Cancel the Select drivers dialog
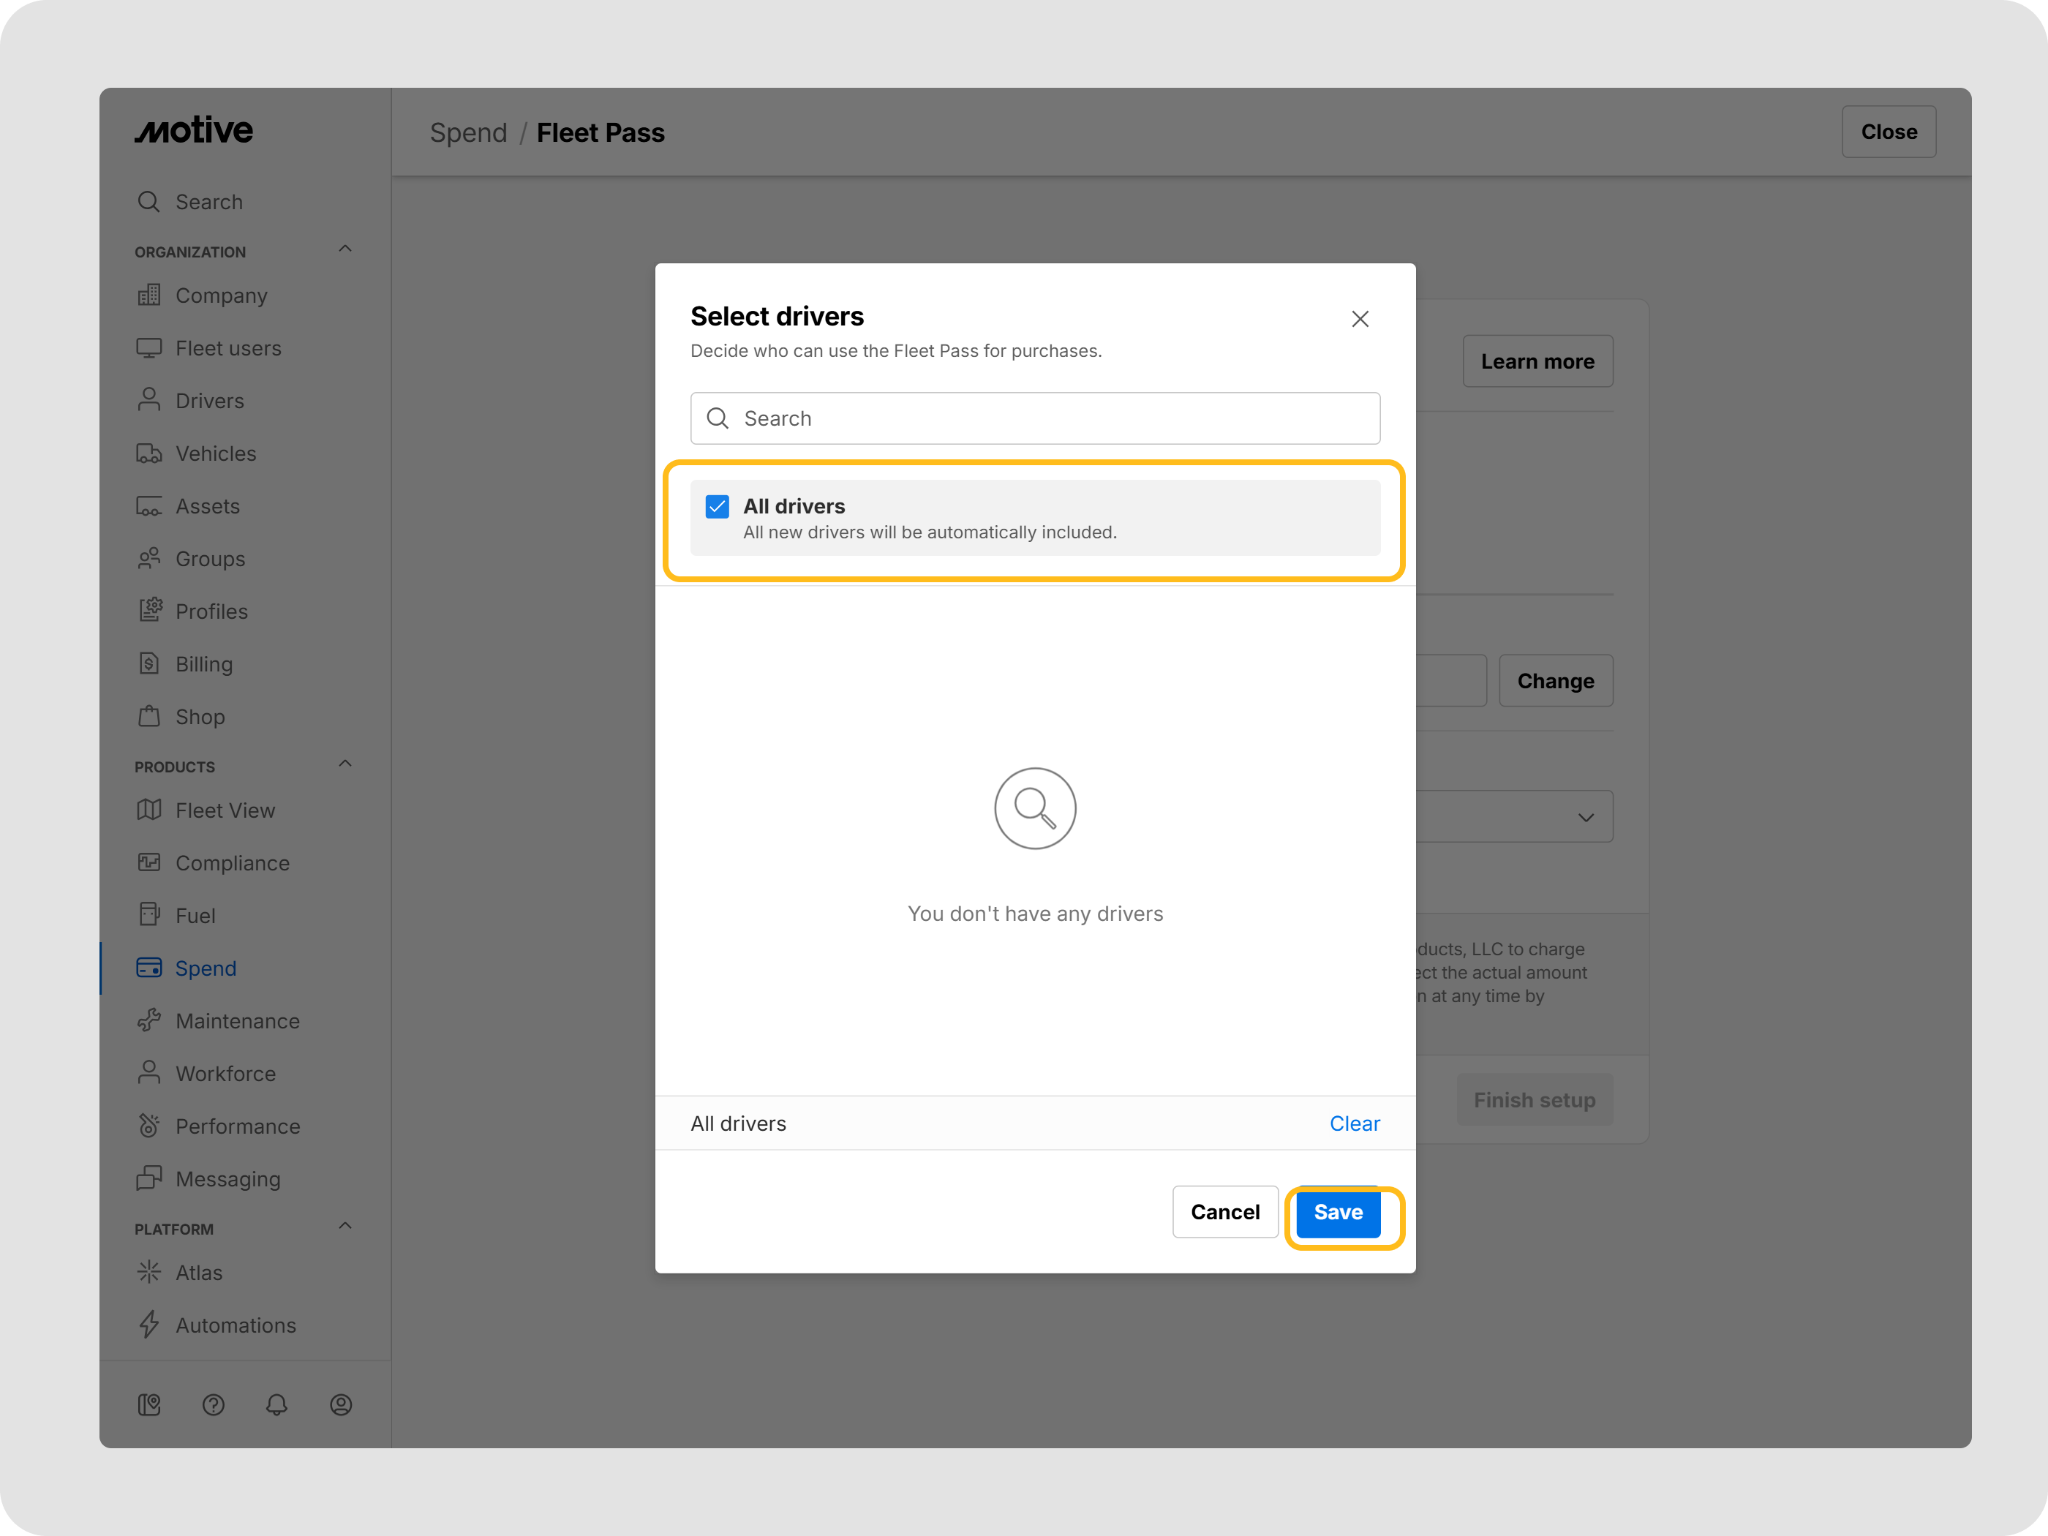The width and height of the screenshot is (2048, 1536). tap(1225, 1212)
